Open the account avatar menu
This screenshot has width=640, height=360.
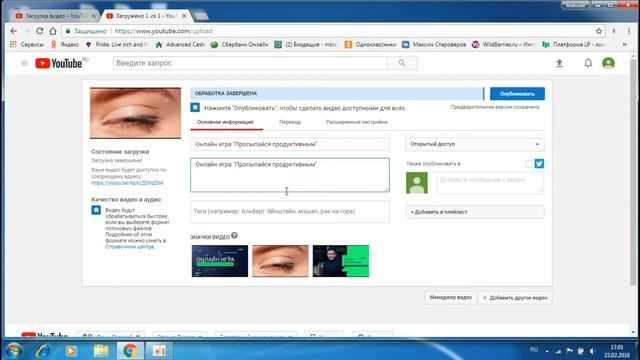(x=608, y=63)
